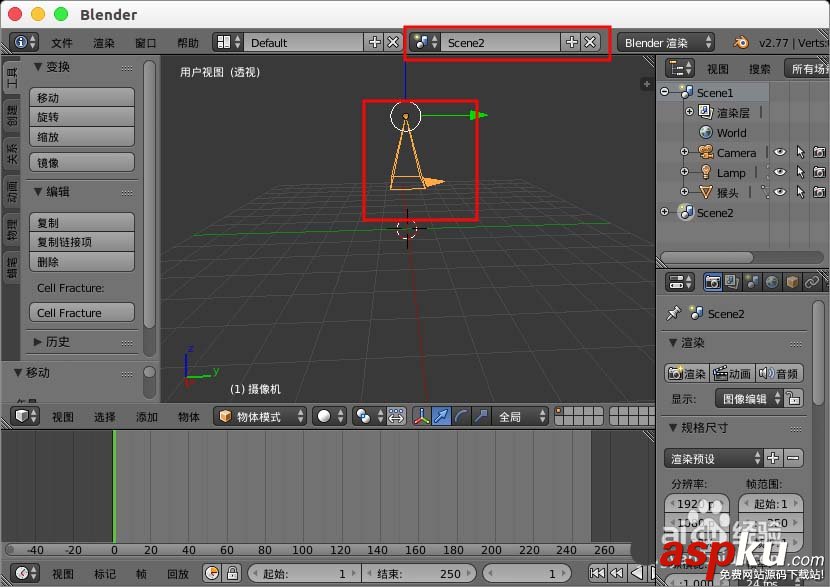Open the render layers properties tab

click(x=732, y=282)
